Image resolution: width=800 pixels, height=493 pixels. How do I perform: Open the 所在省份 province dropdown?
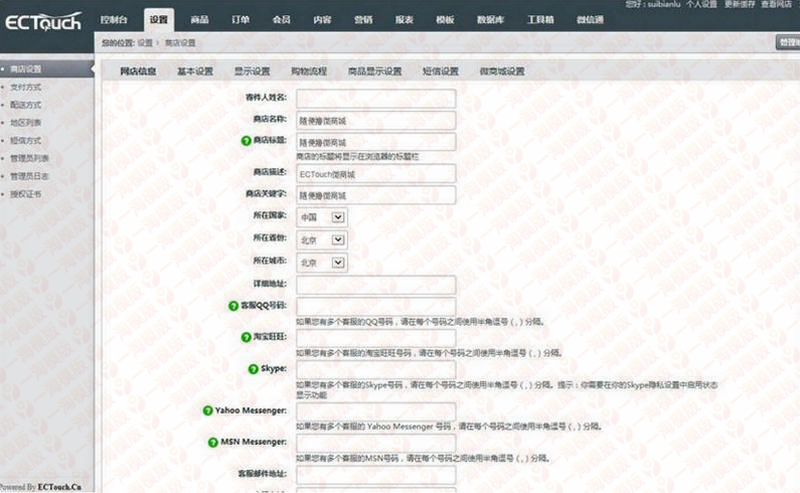322,240
